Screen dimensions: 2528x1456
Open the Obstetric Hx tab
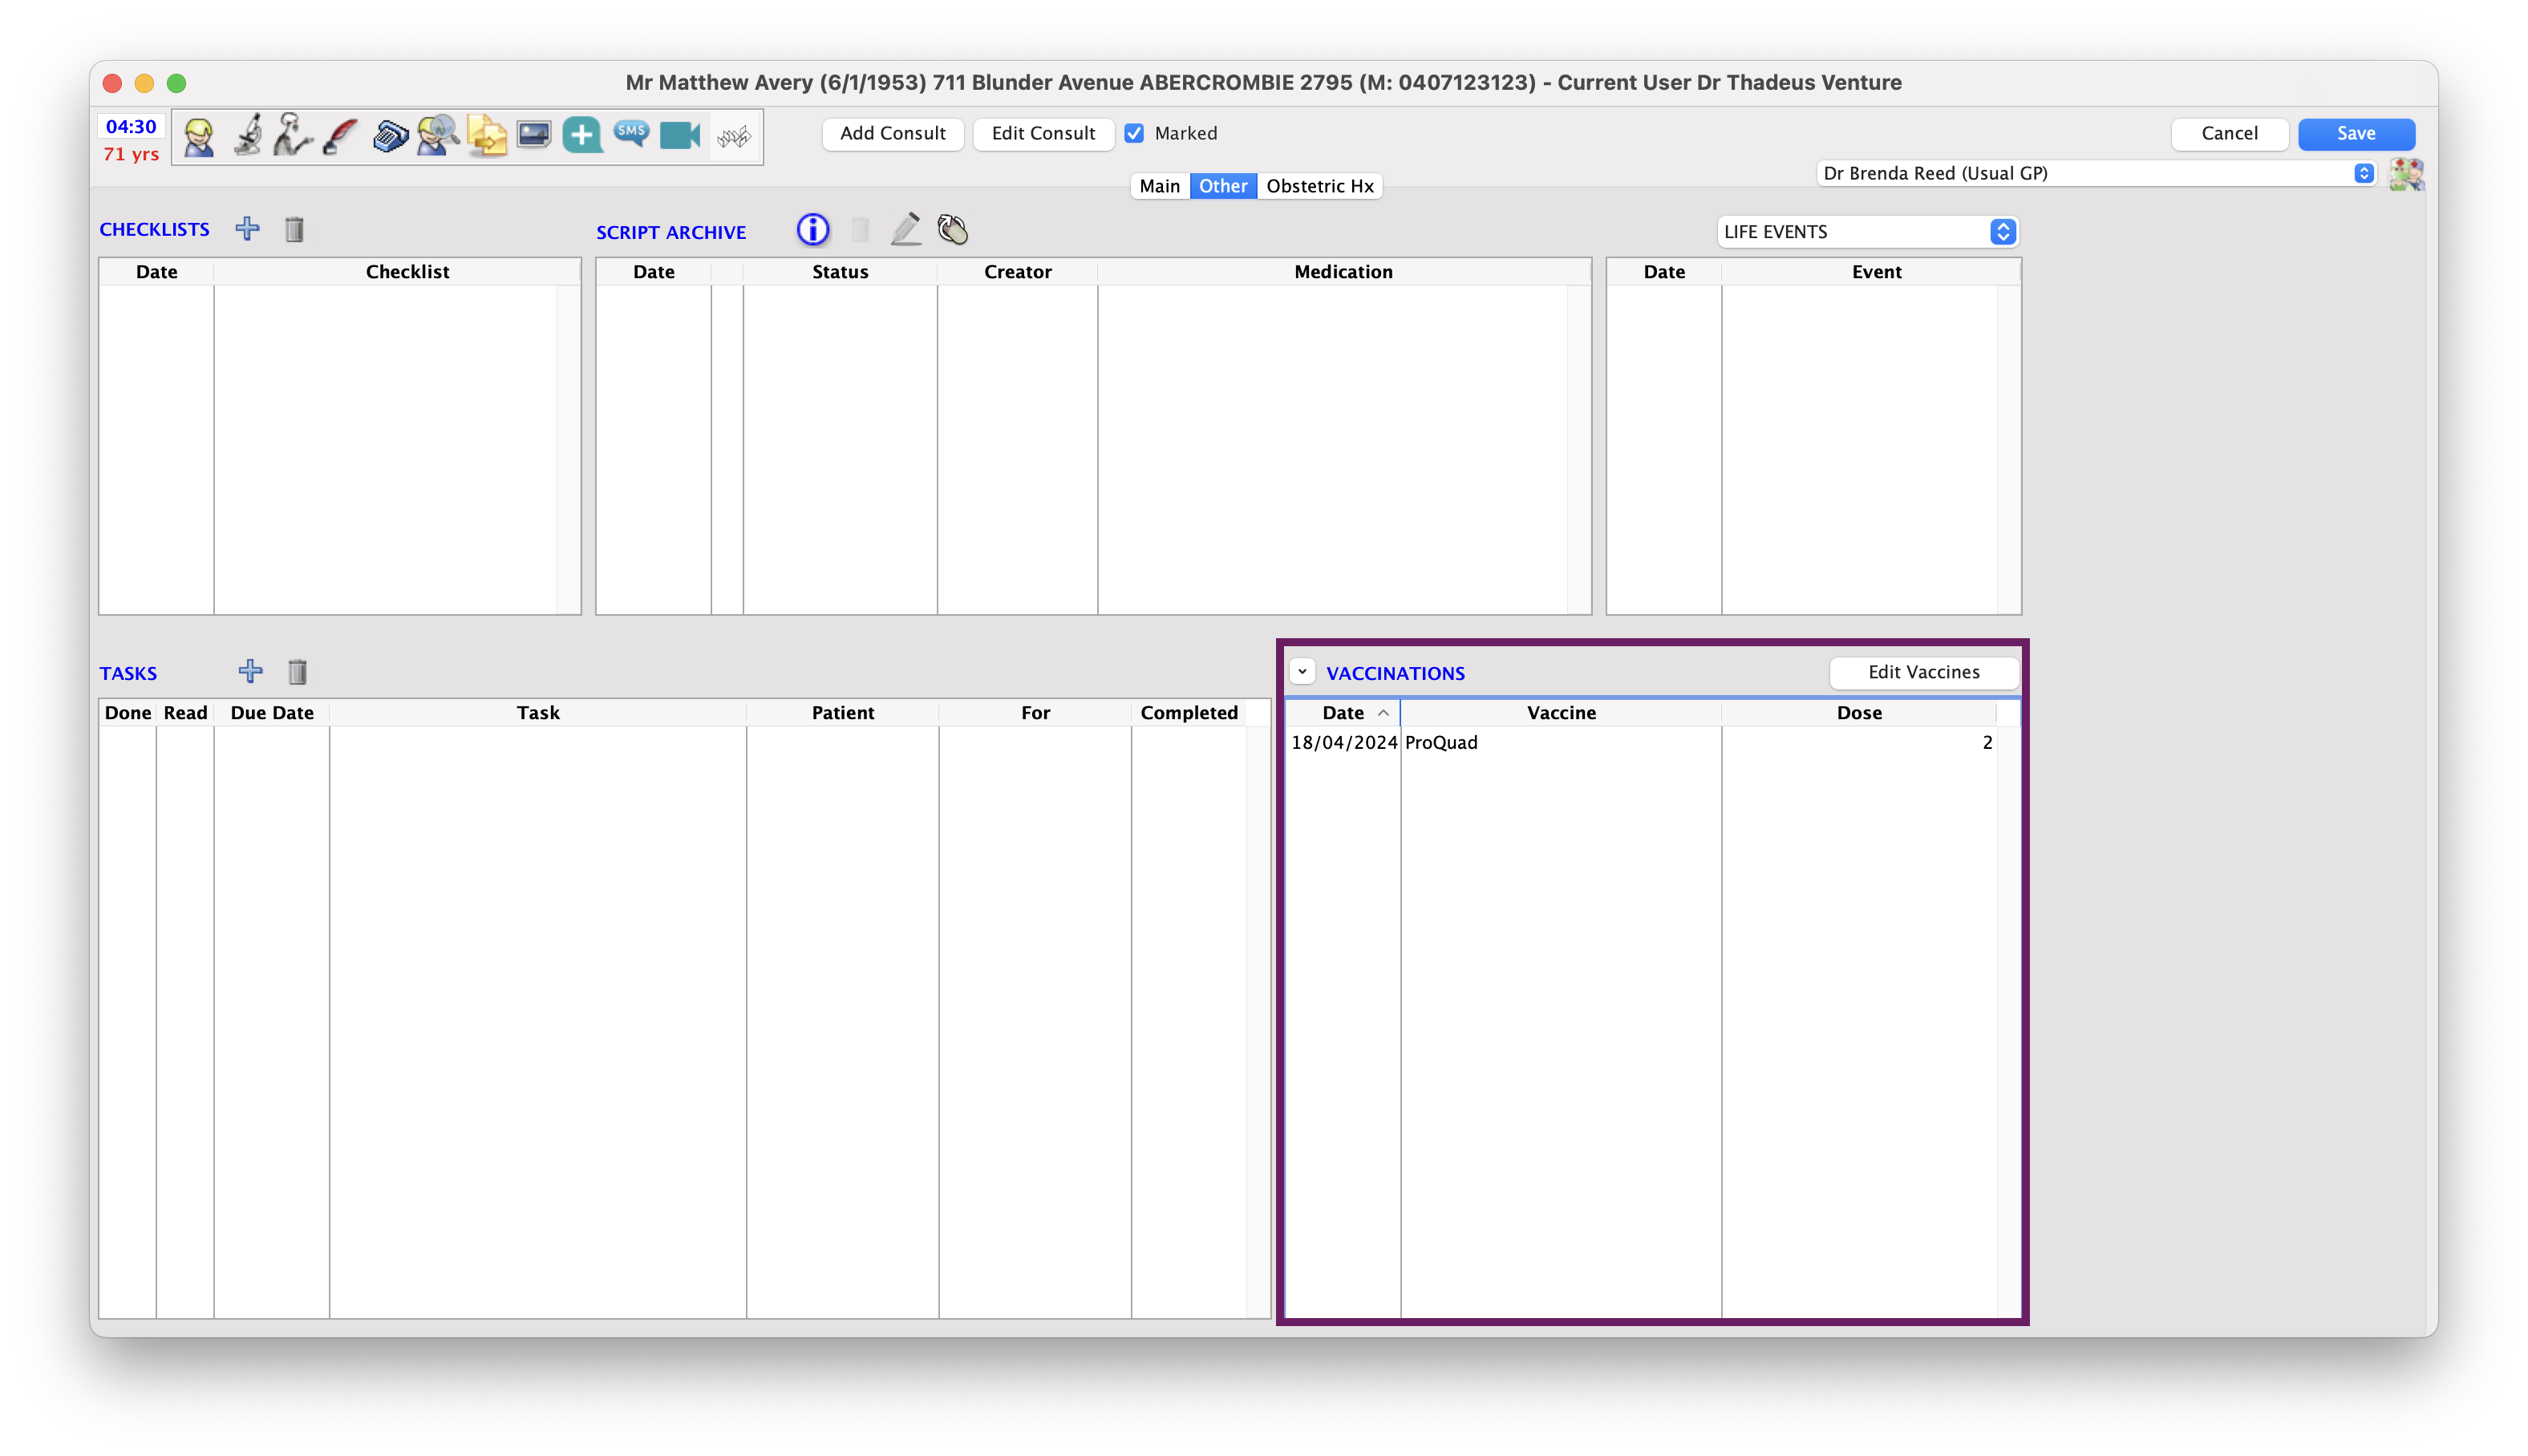point(1320,185)
